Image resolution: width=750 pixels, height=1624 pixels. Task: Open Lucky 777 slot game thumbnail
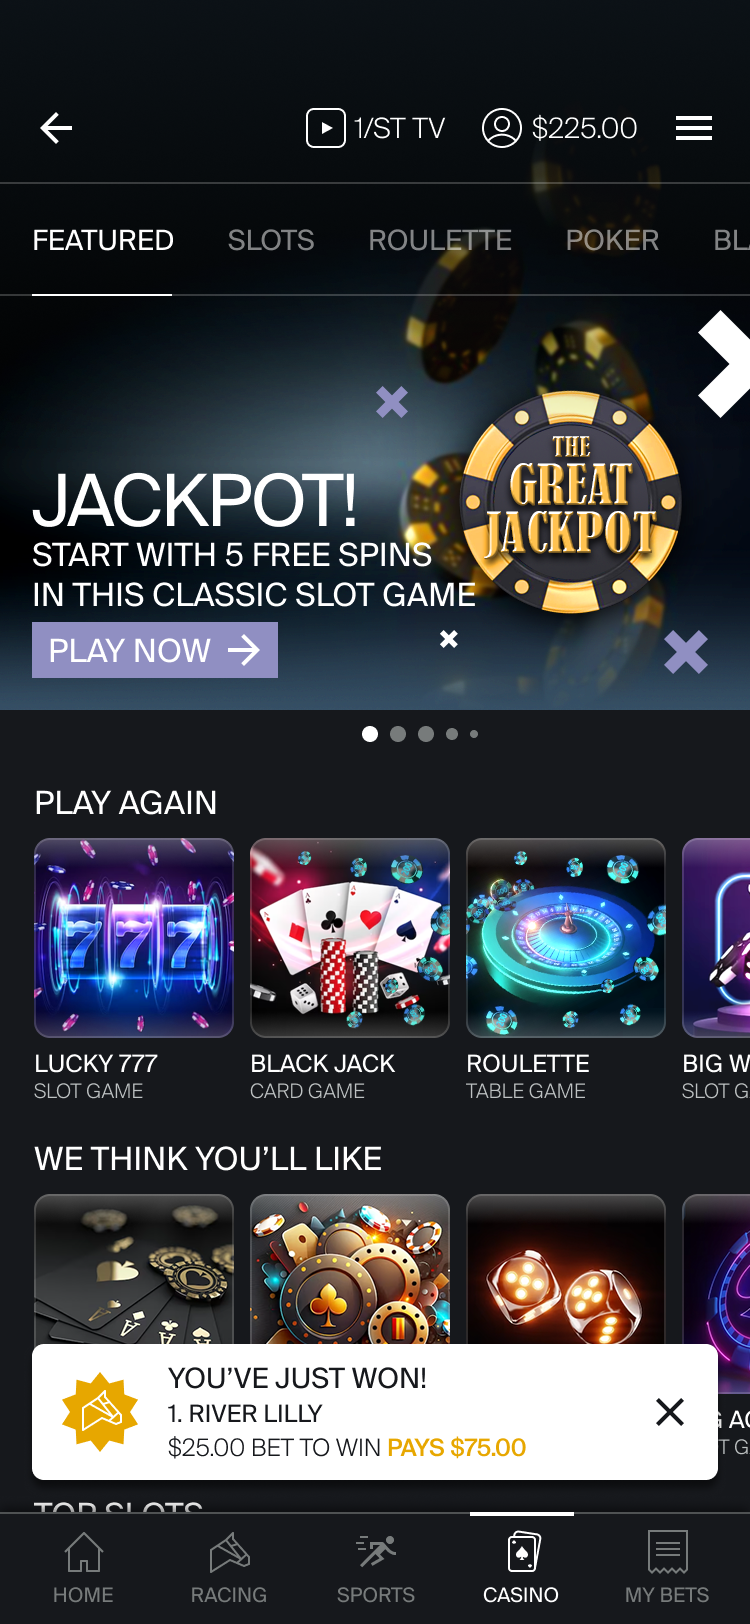point(134,938)
